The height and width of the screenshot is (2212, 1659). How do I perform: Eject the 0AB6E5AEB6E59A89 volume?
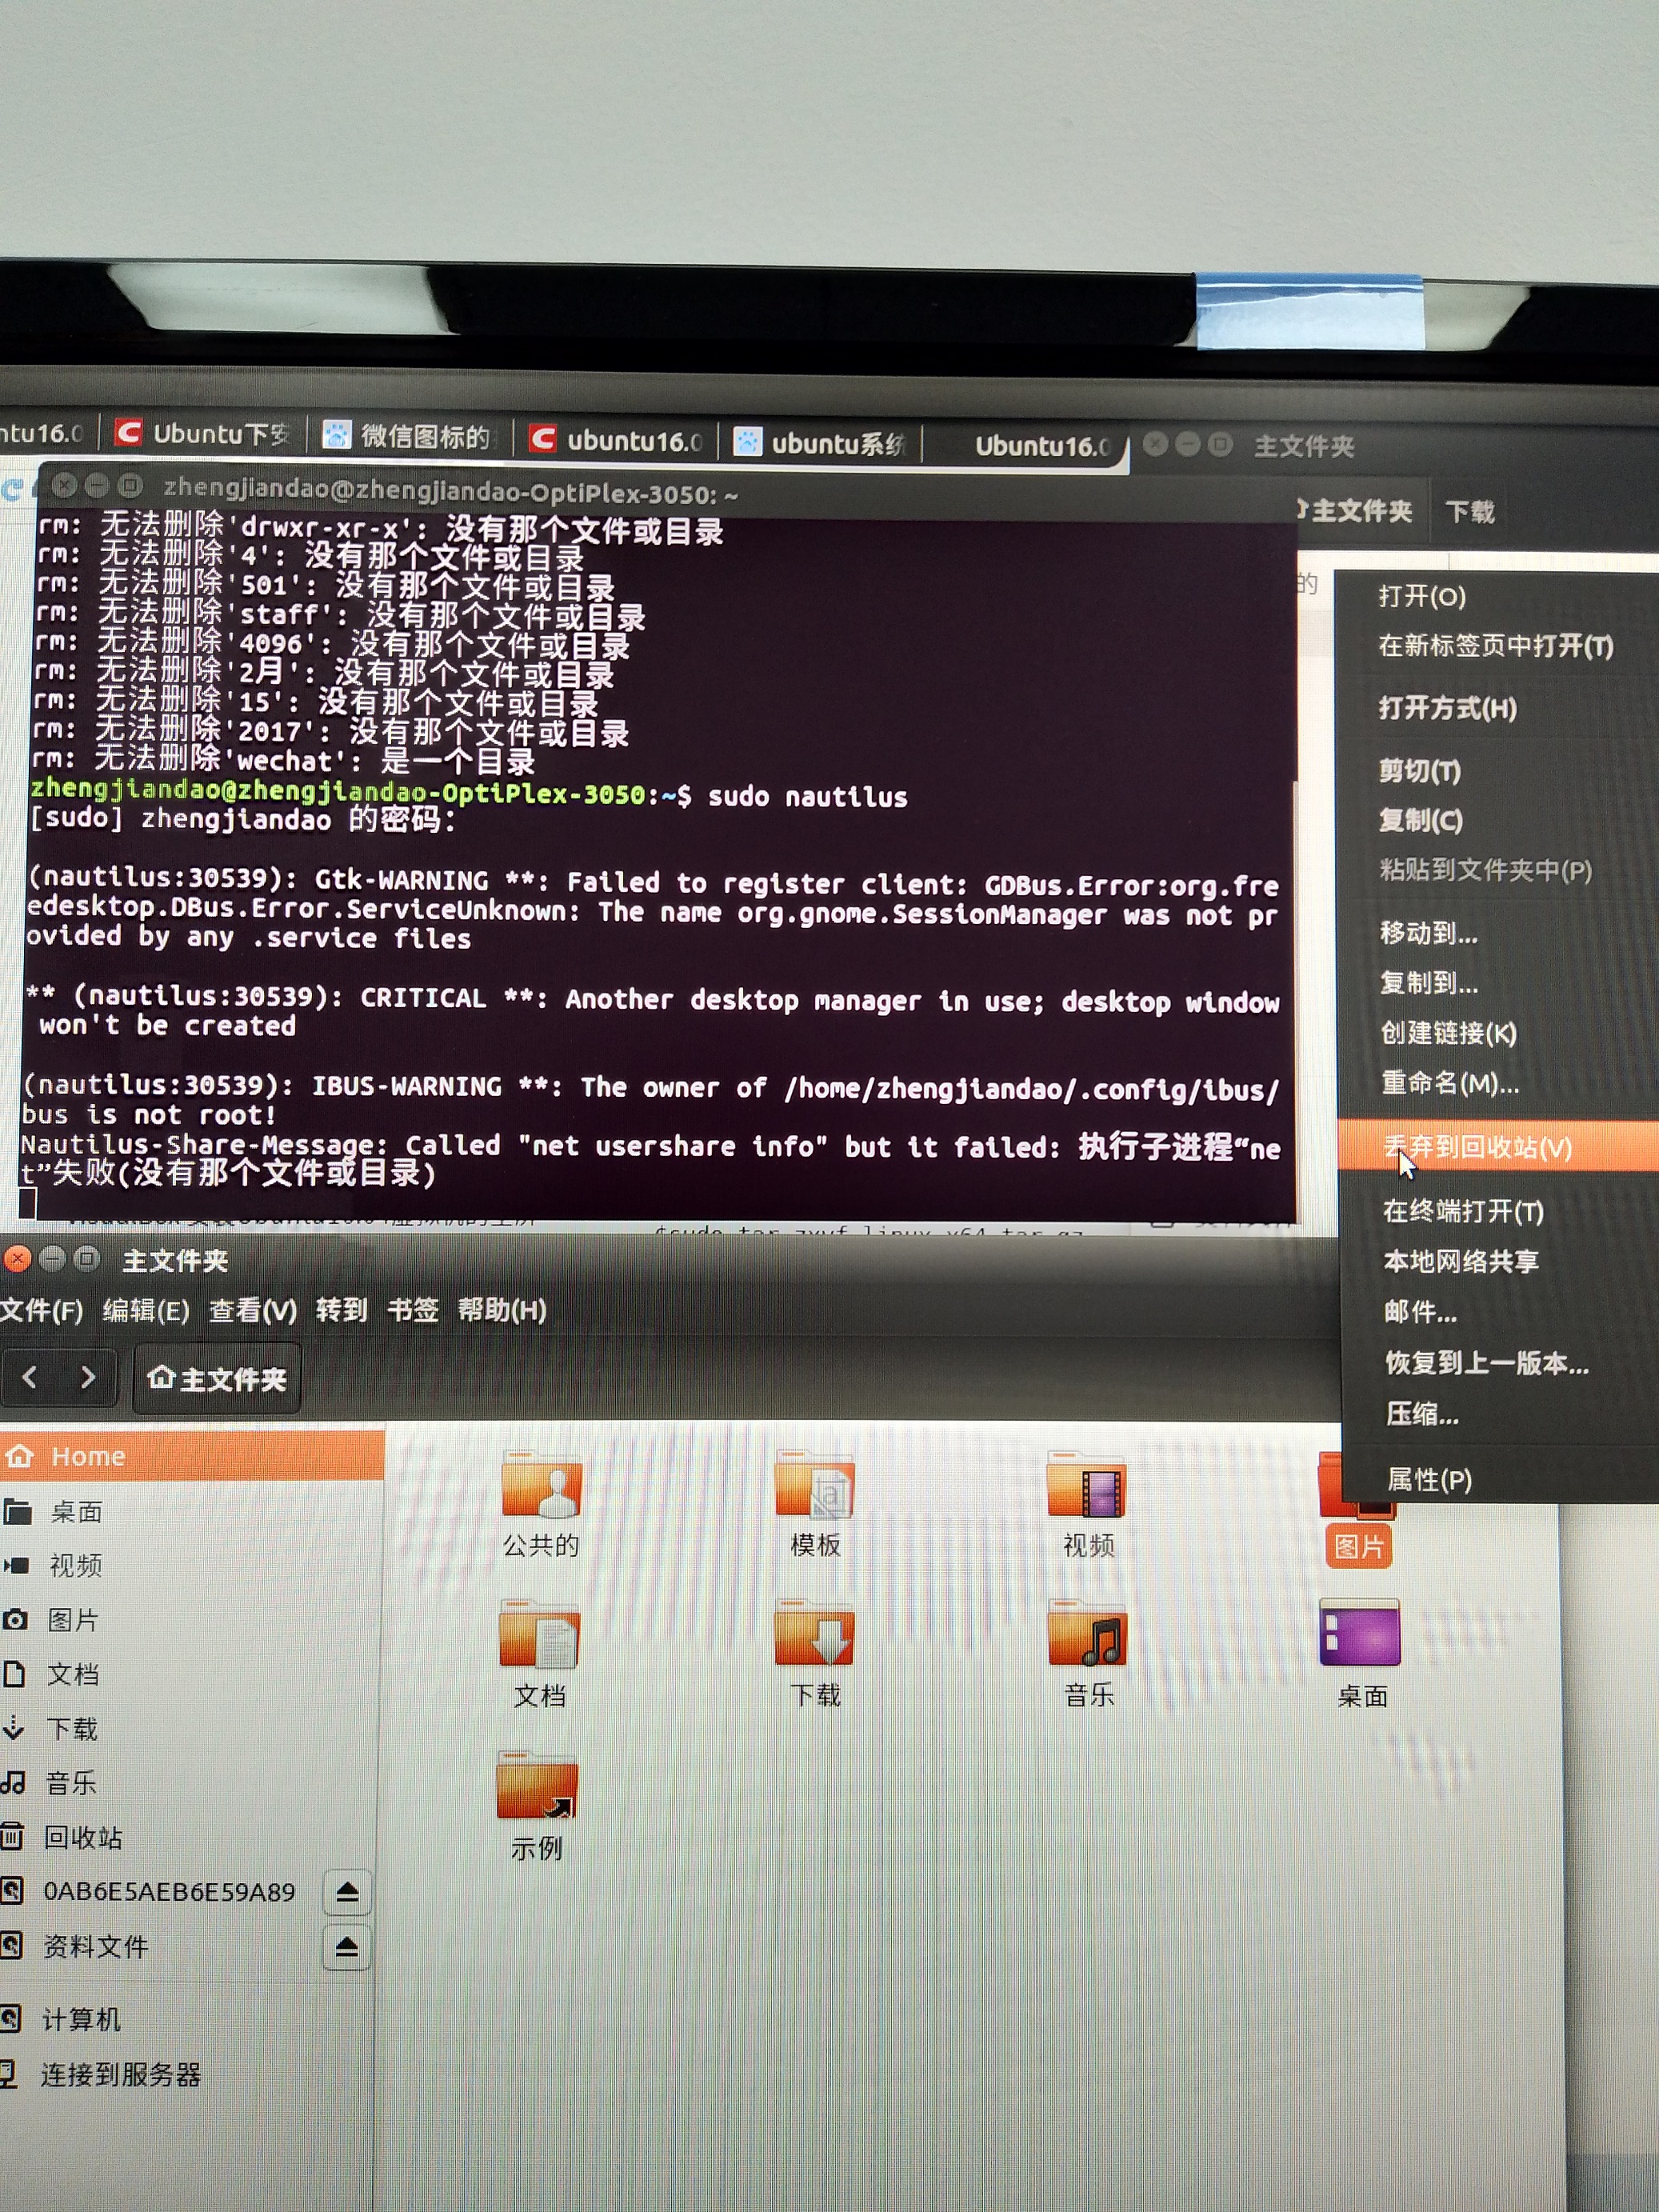pyautogui.click(x=347, y=1891)
